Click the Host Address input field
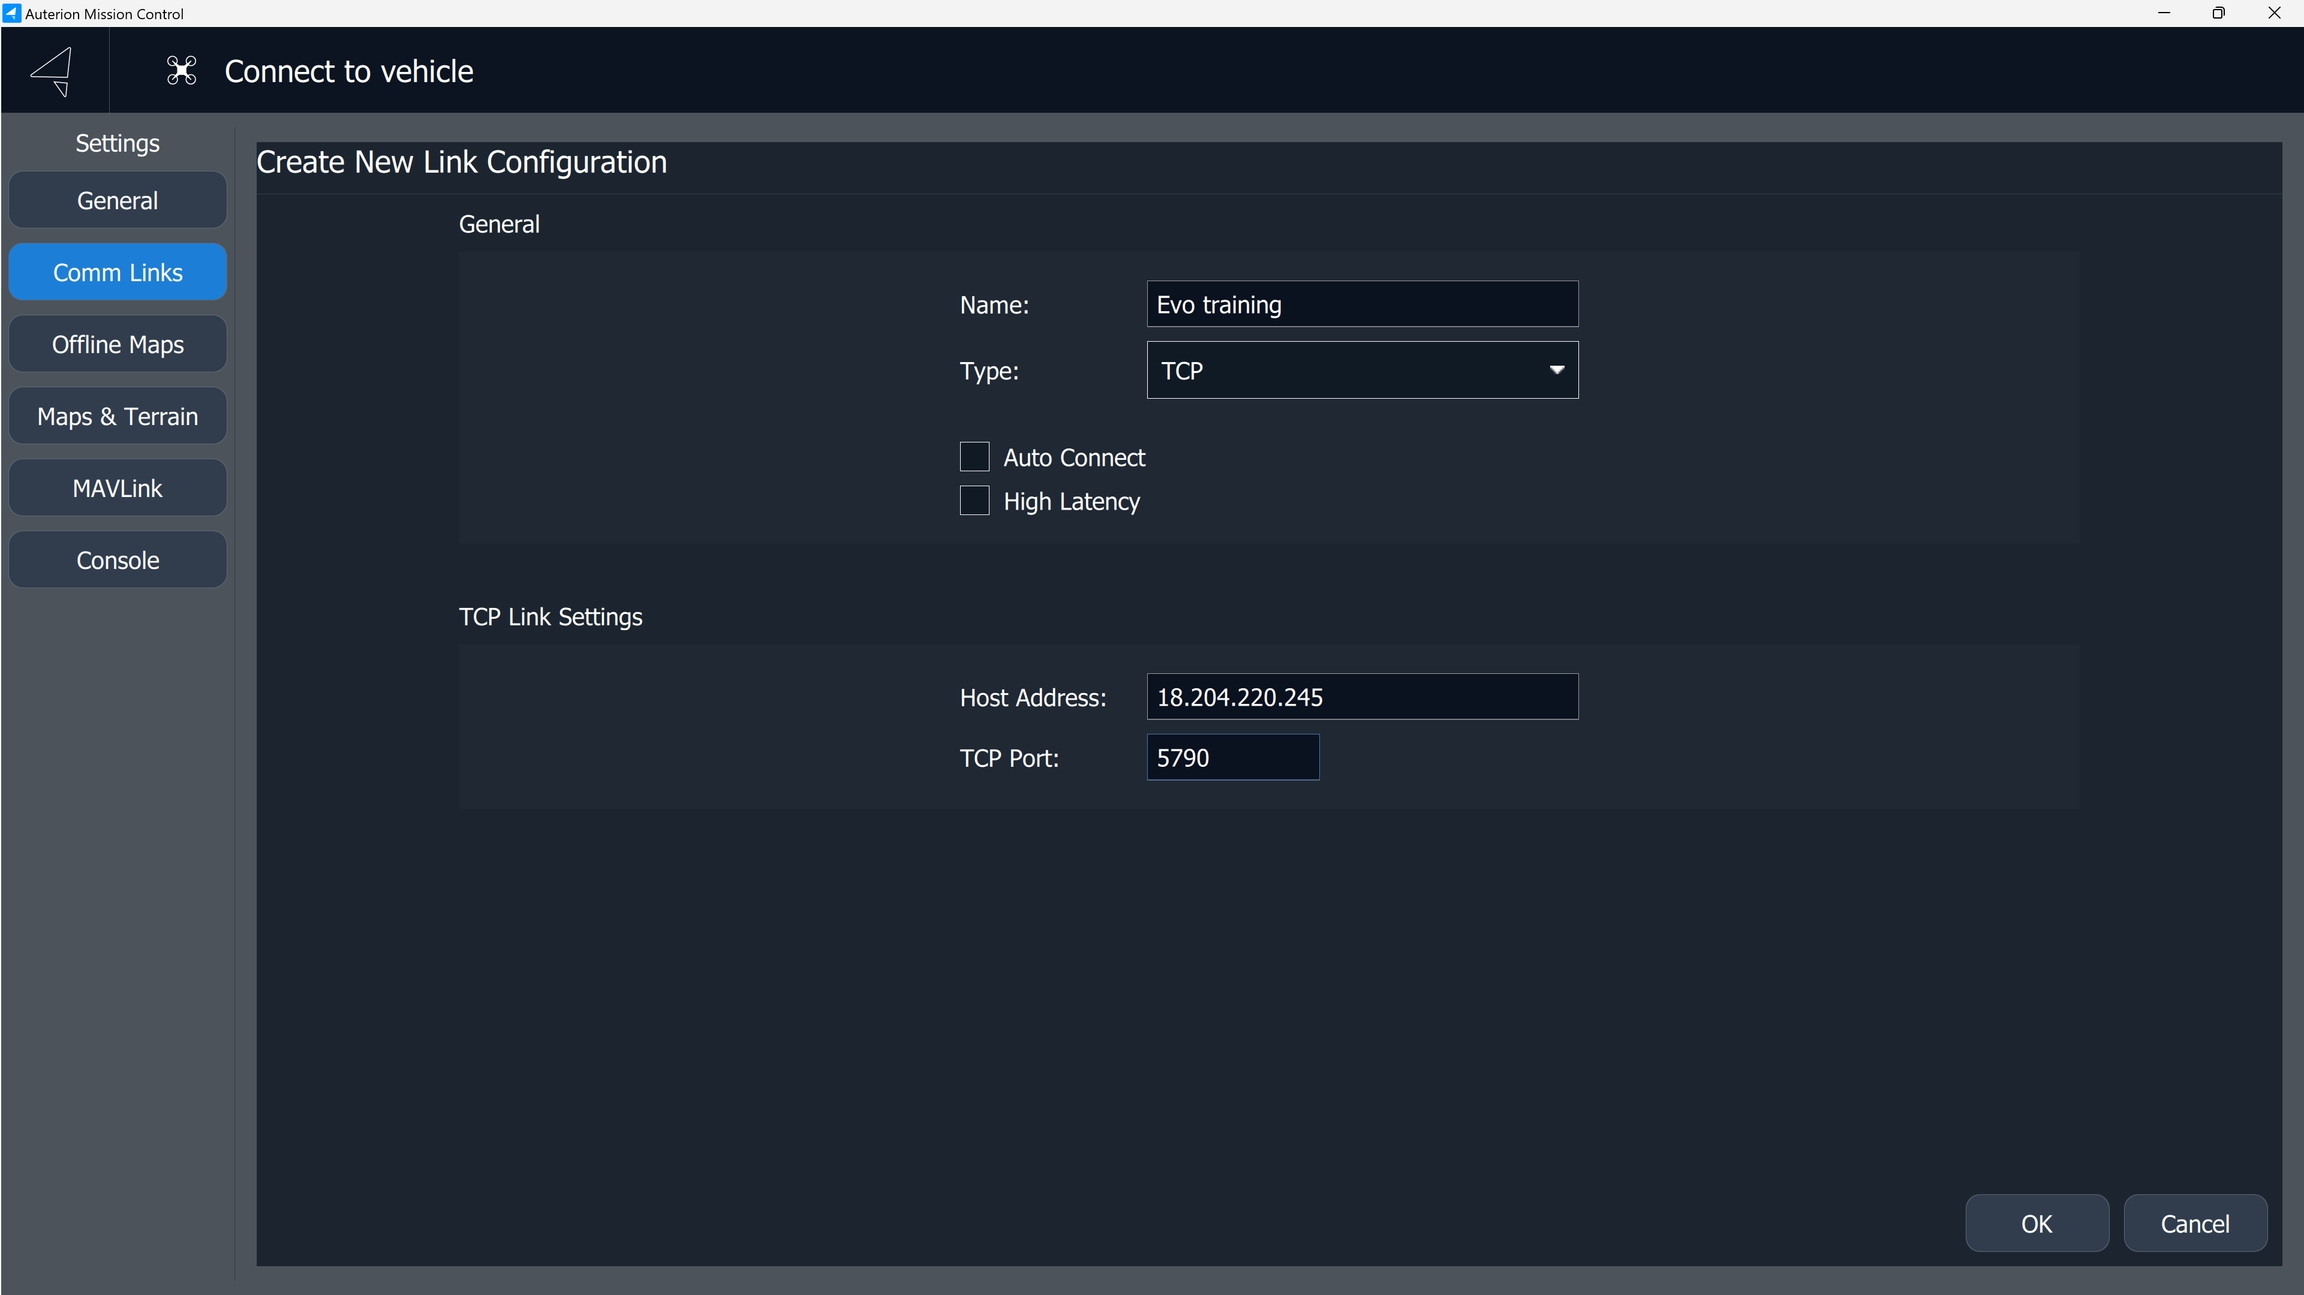The width and height of the screenshot is (2304, 1295). 1361,697
